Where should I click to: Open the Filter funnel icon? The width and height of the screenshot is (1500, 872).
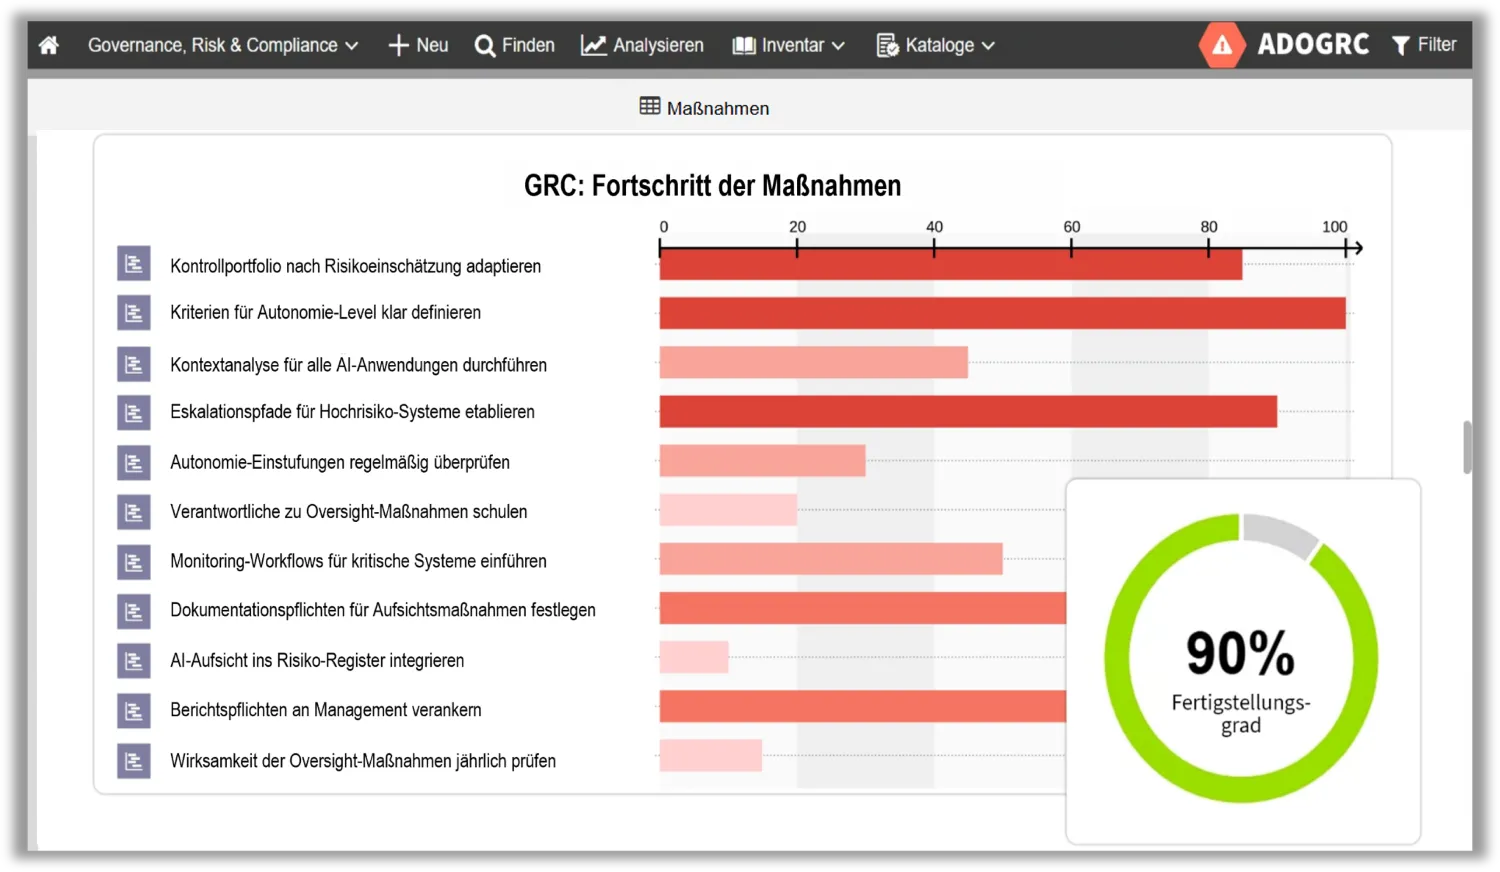coord(1401,45)
